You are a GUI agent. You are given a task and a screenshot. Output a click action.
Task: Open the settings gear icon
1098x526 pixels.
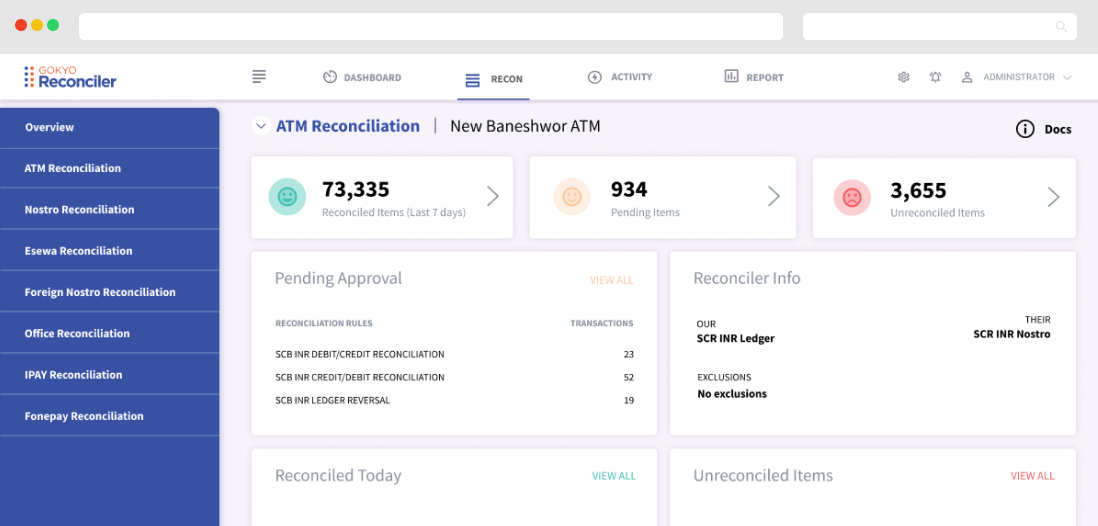coord(903,77)
